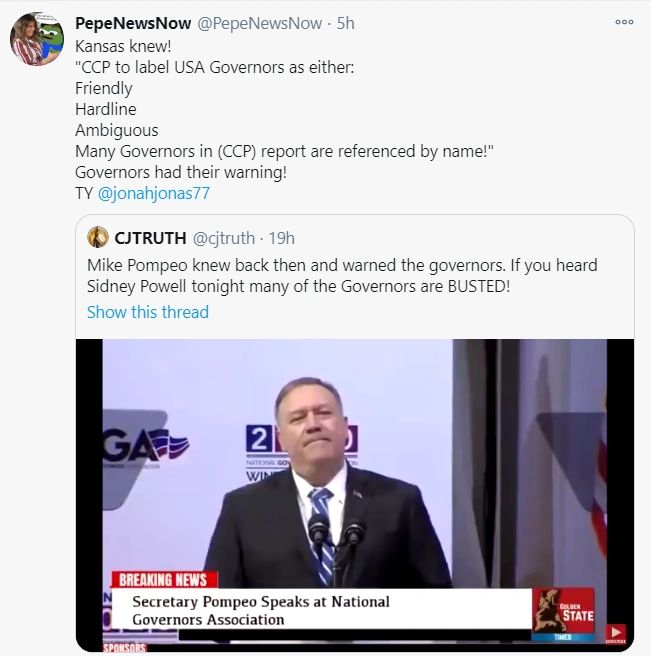
Task: Click the SPONSORS label below the video
Action: (x=124, y=648)
